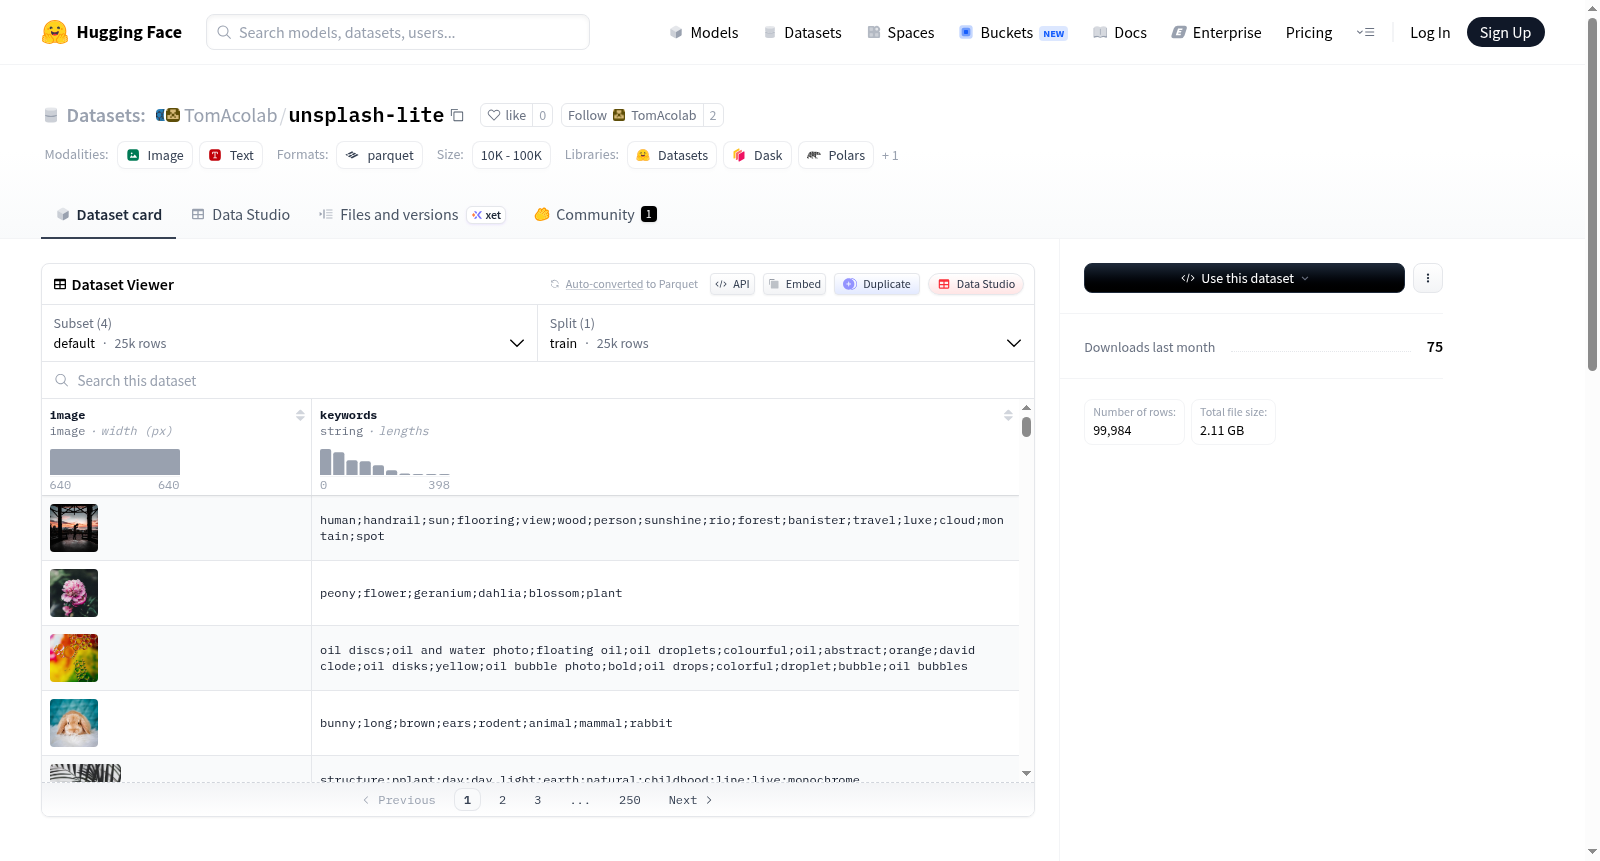The height and width of the screenshot is (861, 1600).
Task: Click the bunny;long;brown keywords cell
Action: pos(665,723)
